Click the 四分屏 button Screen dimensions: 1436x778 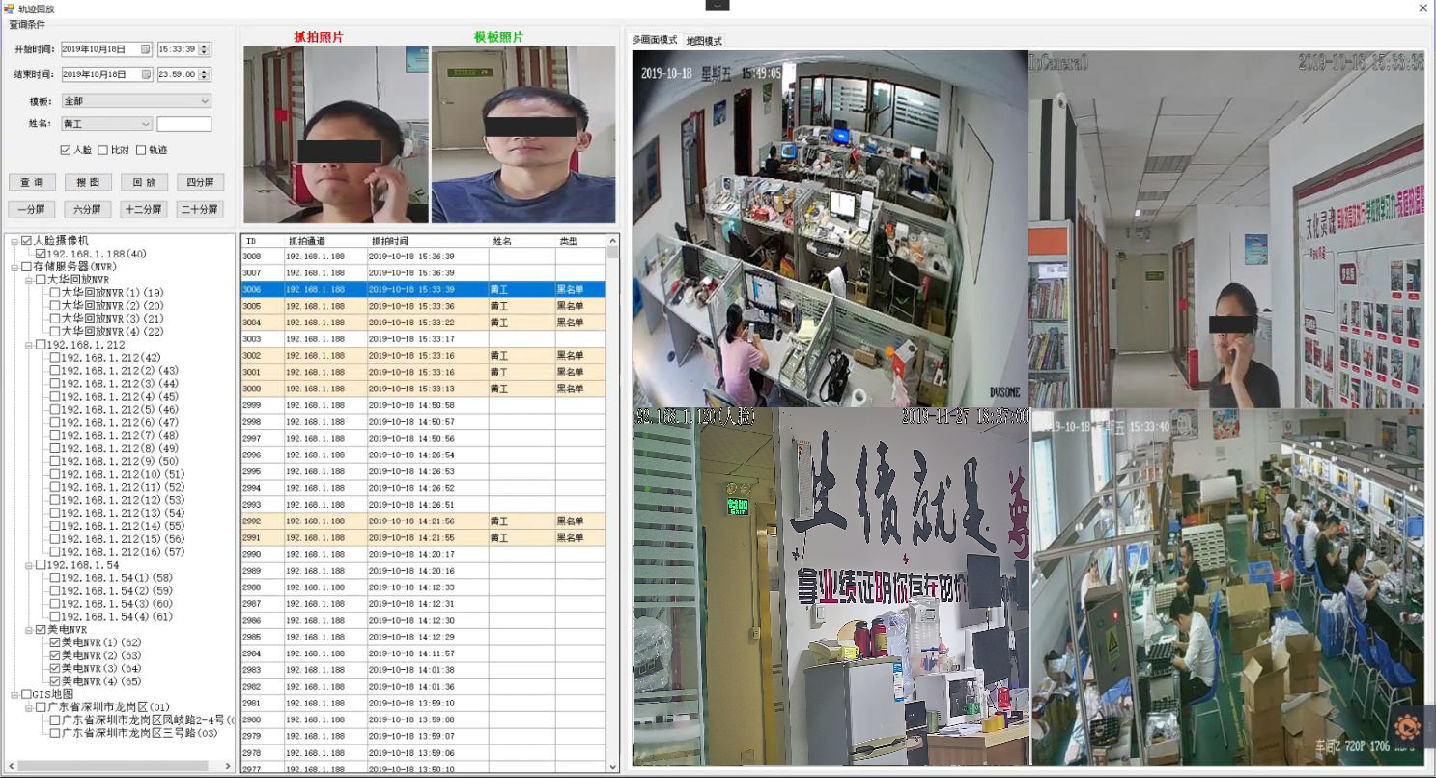click(x=200, y=183)
